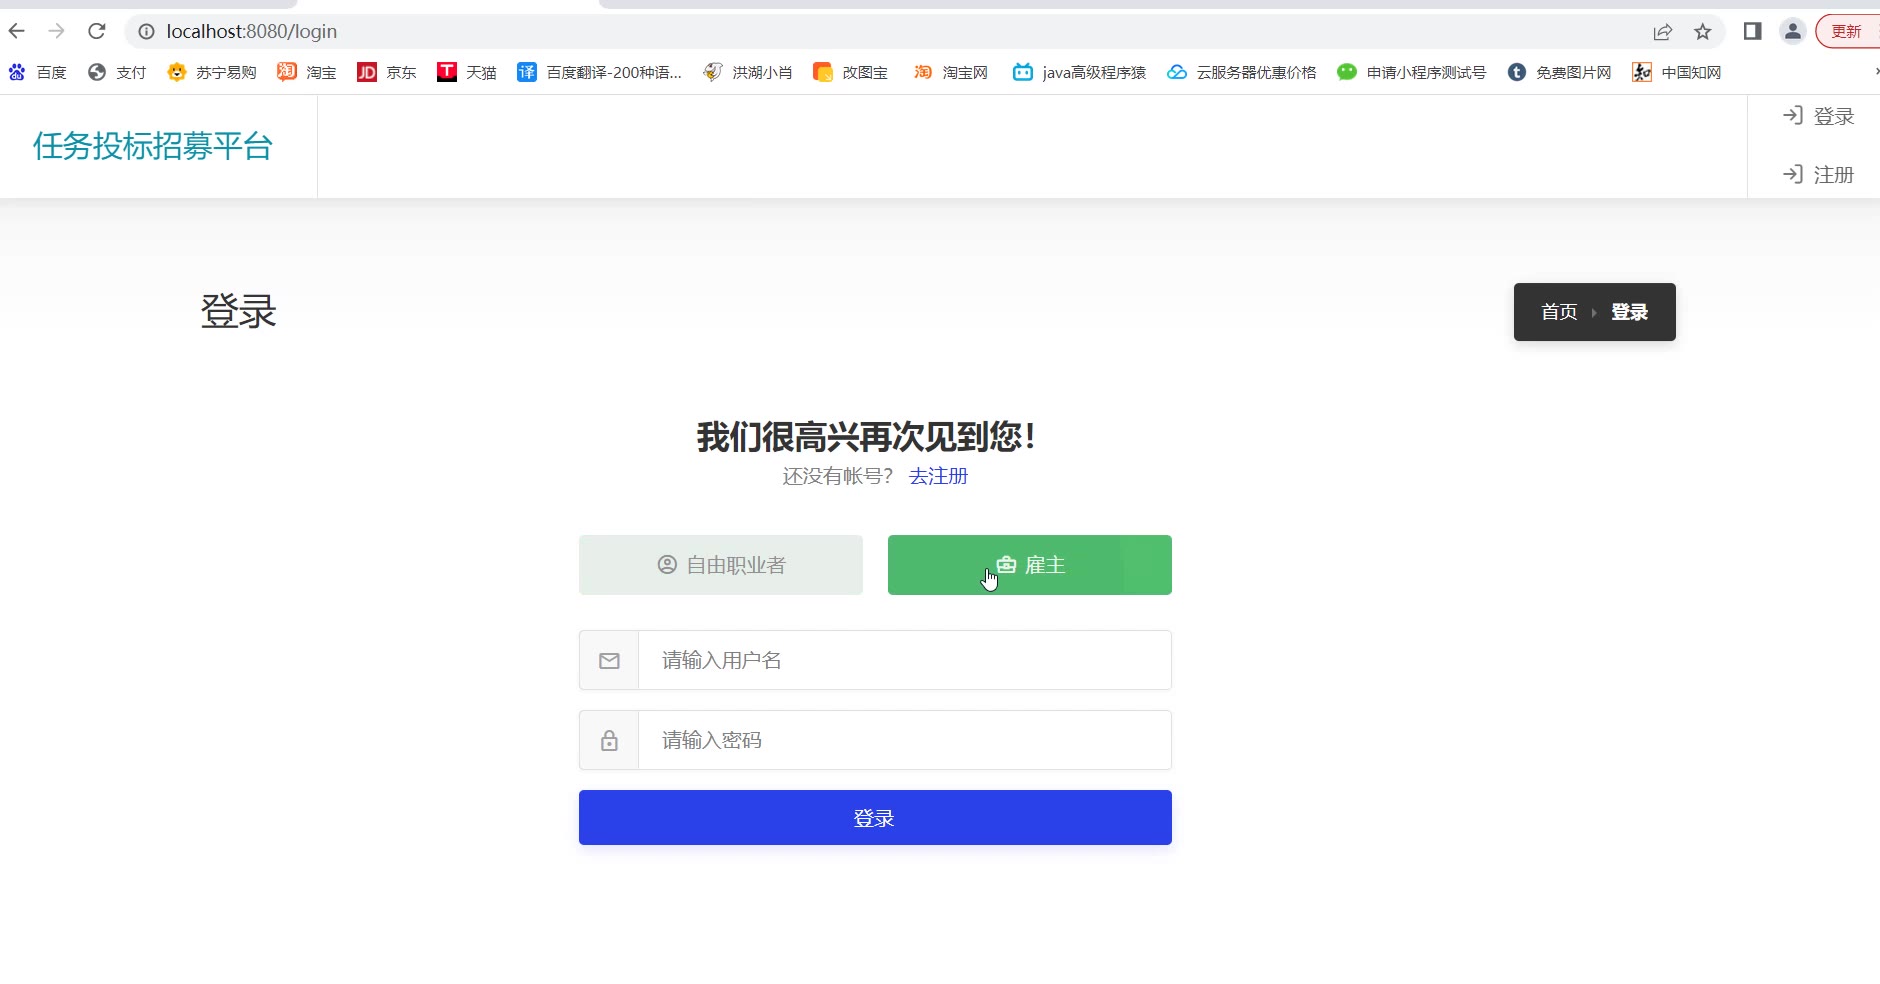This screenshot has width=1880, height=984.
Task: Click the browser back arrow
Action: point(17,31)
